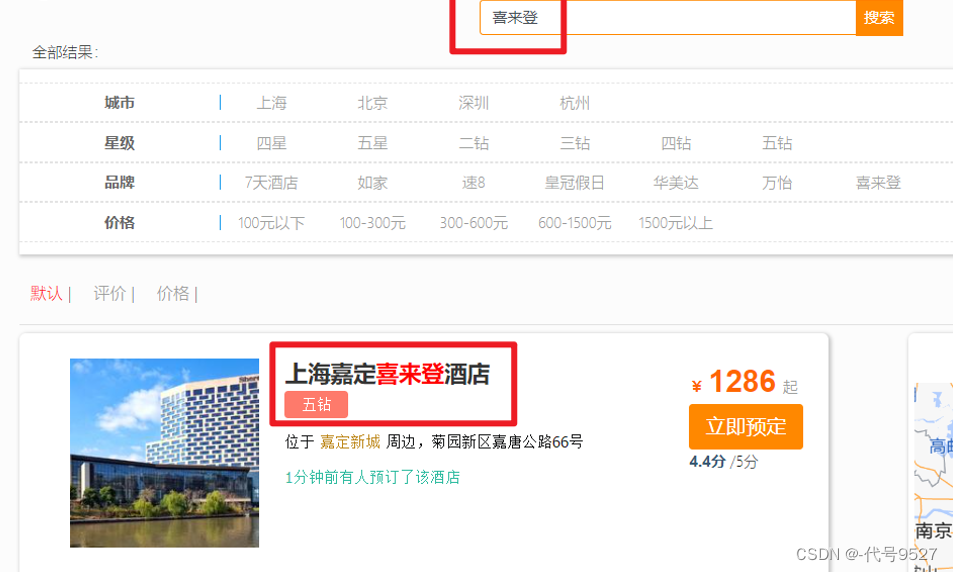
Task: Select price range 300-600元
Action: tap(473, 223)
